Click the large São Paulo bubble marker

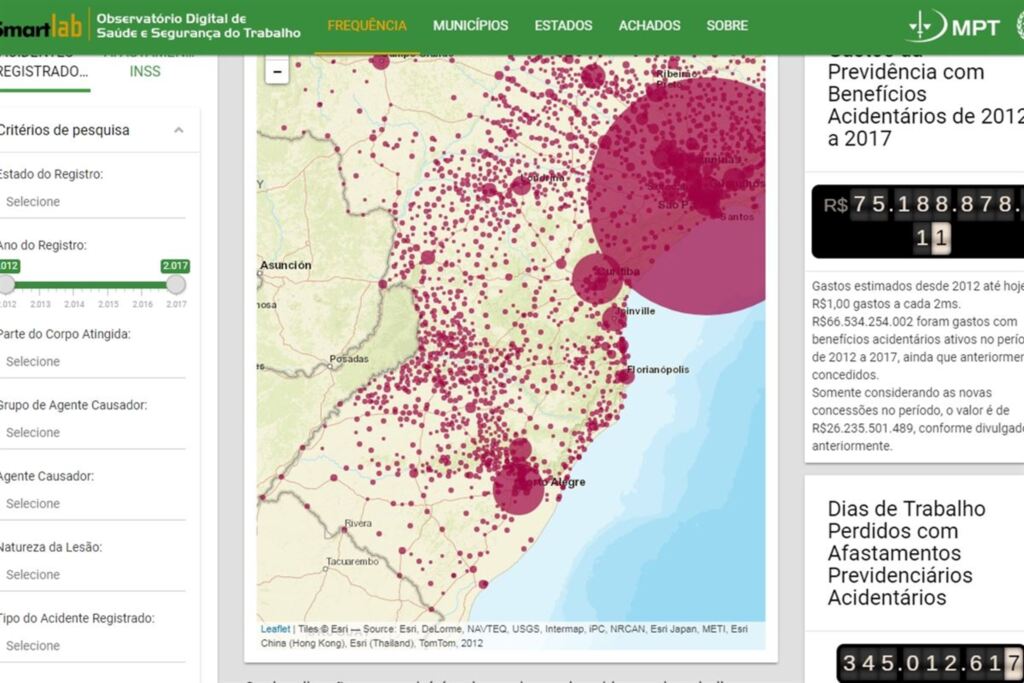pyautogui.click(x=682, y=198)
